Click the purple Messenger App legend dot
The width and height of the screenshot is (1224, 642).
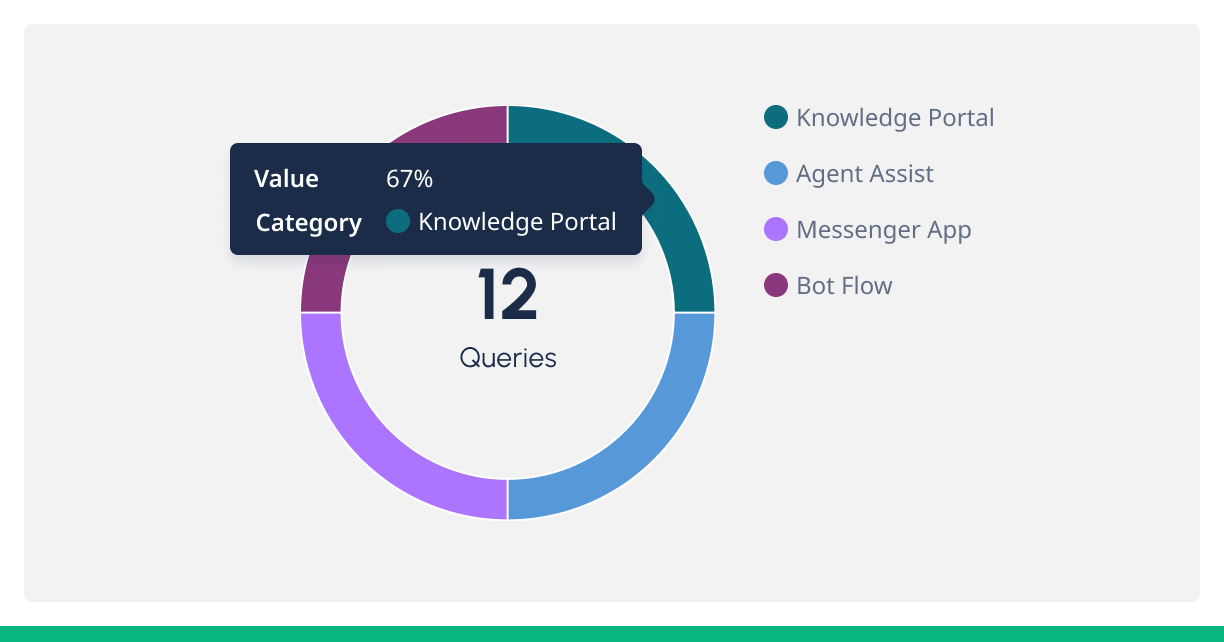776,230
